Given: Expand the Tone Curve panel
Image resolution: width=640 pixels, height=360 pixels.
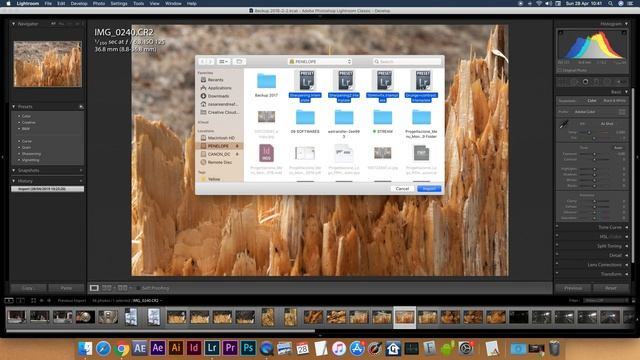Looking at the screenshot, I should pos(627,227).
